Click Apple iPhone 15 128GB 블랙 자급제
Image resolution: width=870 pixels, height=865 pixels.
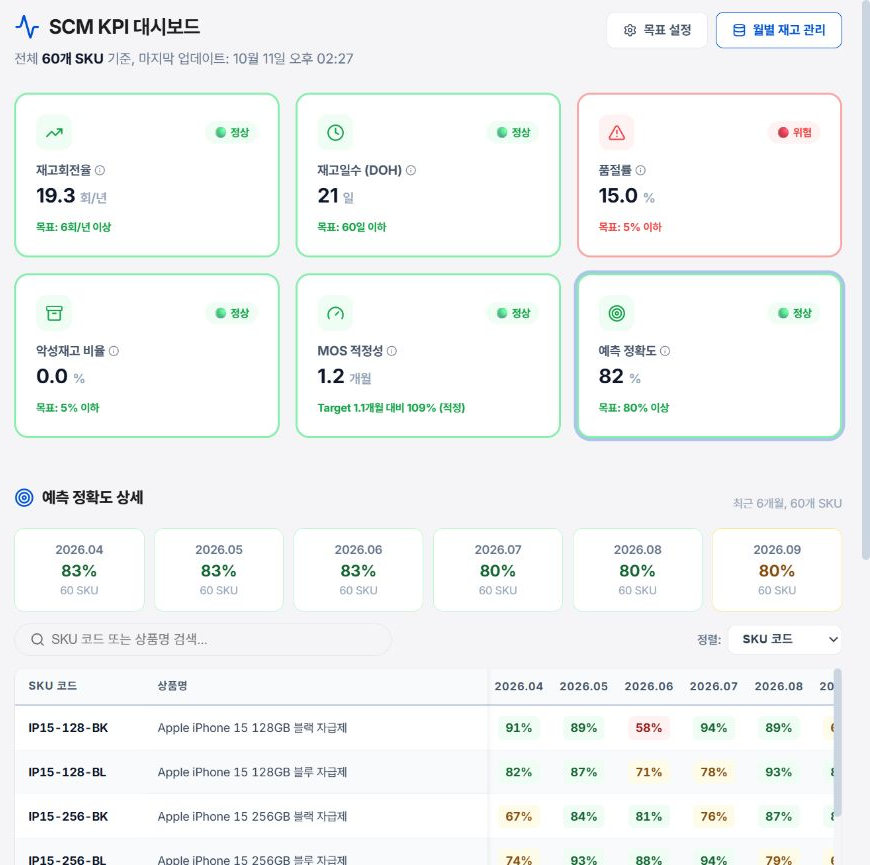tap(252, 728)
